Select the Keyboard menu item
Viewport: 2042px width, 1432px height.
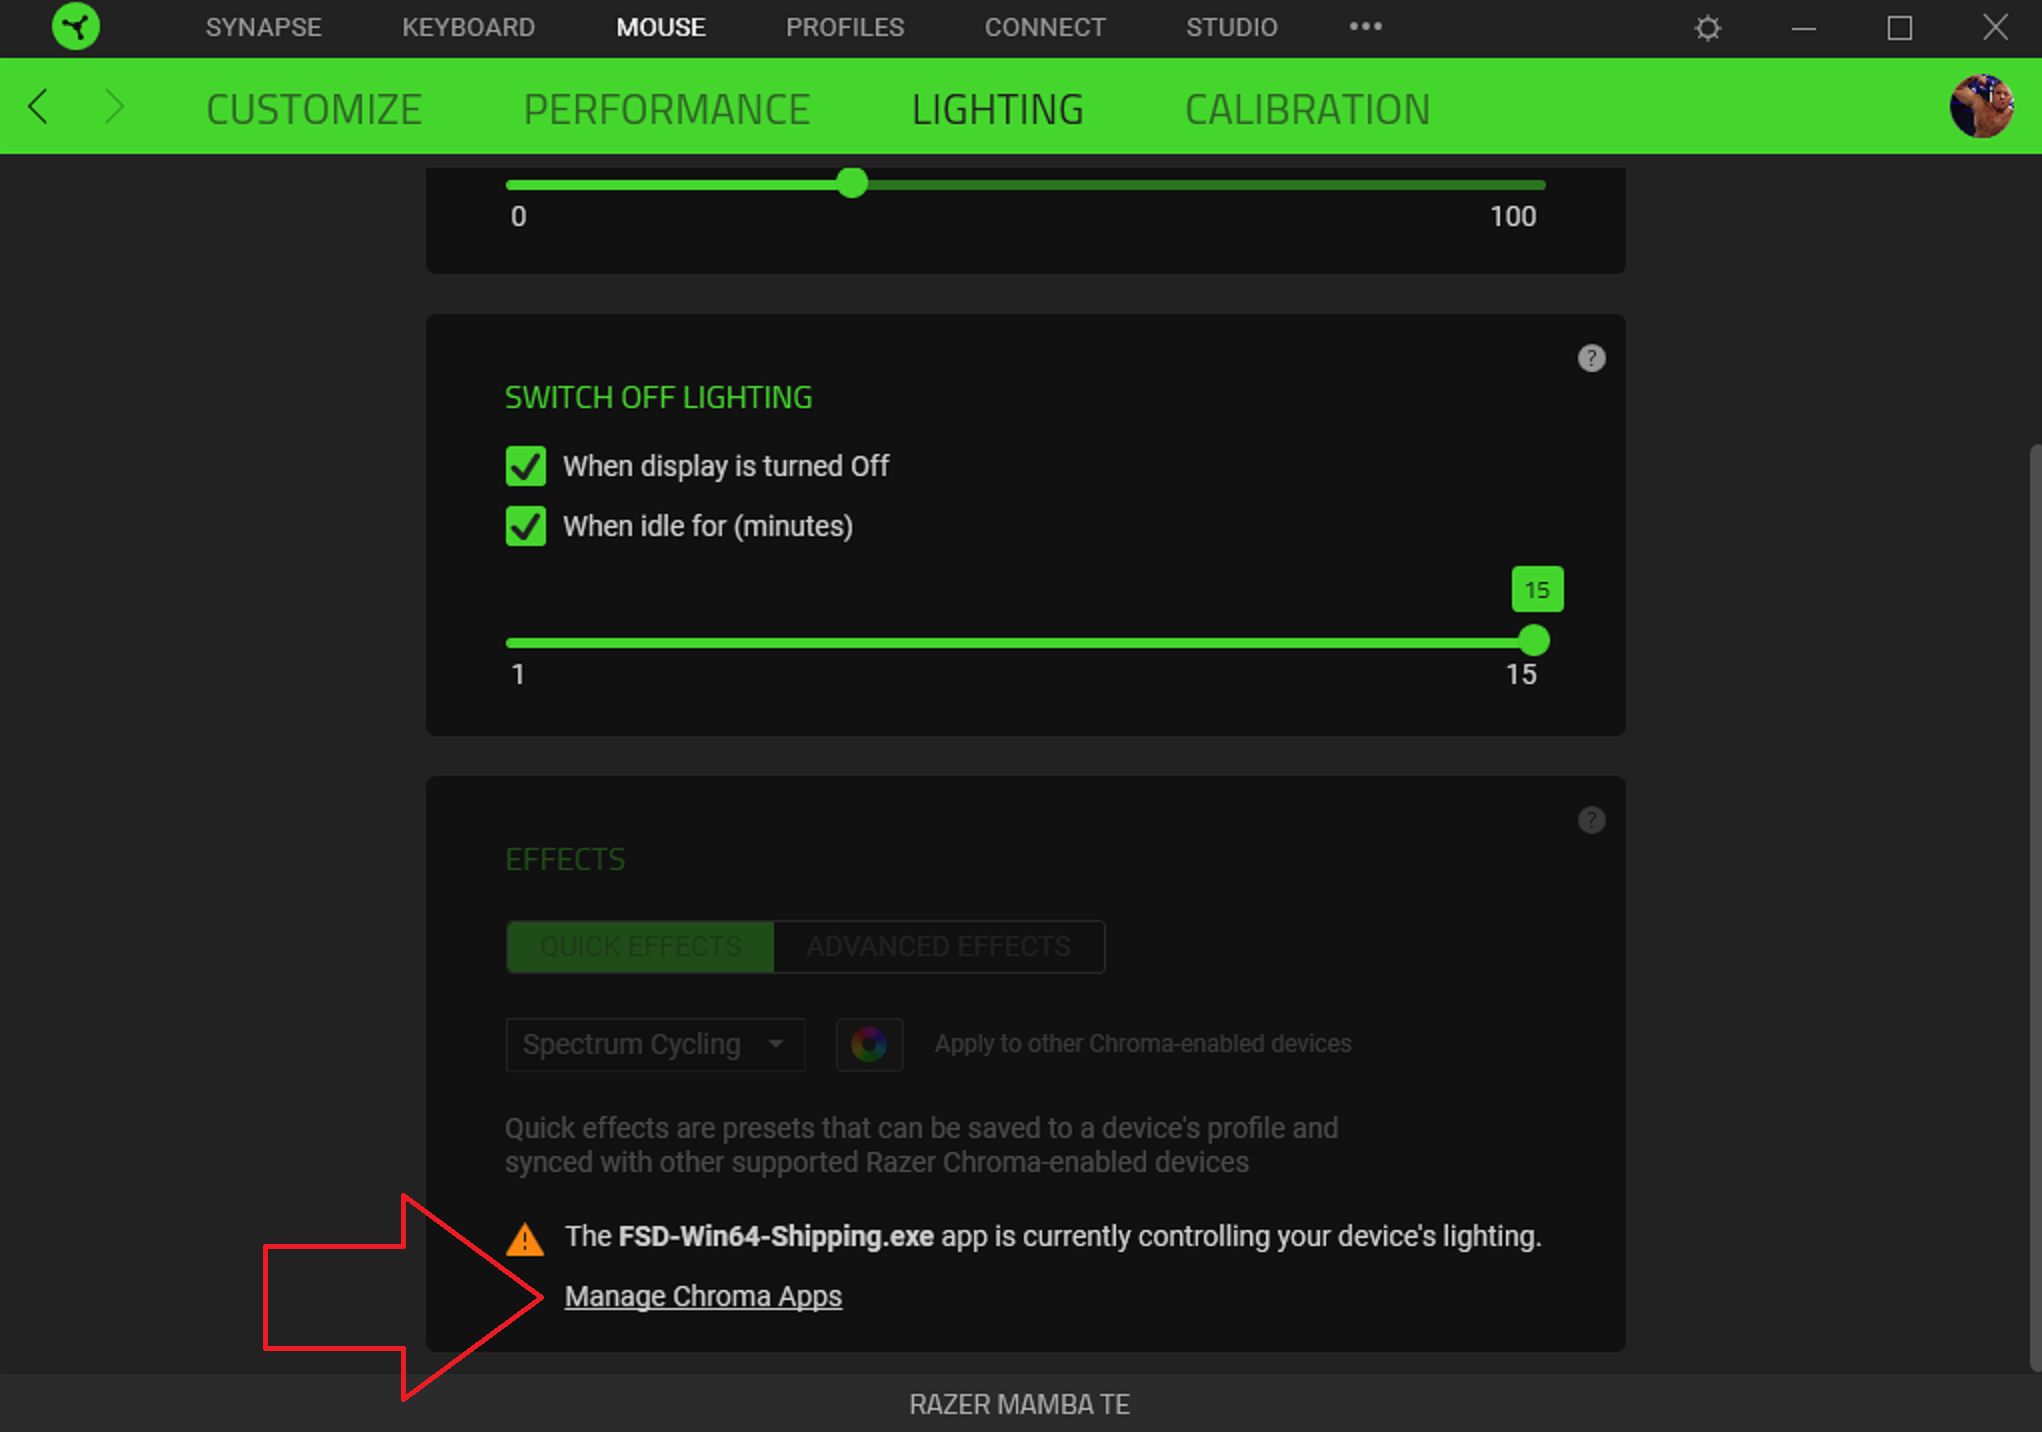click(468, 27)
